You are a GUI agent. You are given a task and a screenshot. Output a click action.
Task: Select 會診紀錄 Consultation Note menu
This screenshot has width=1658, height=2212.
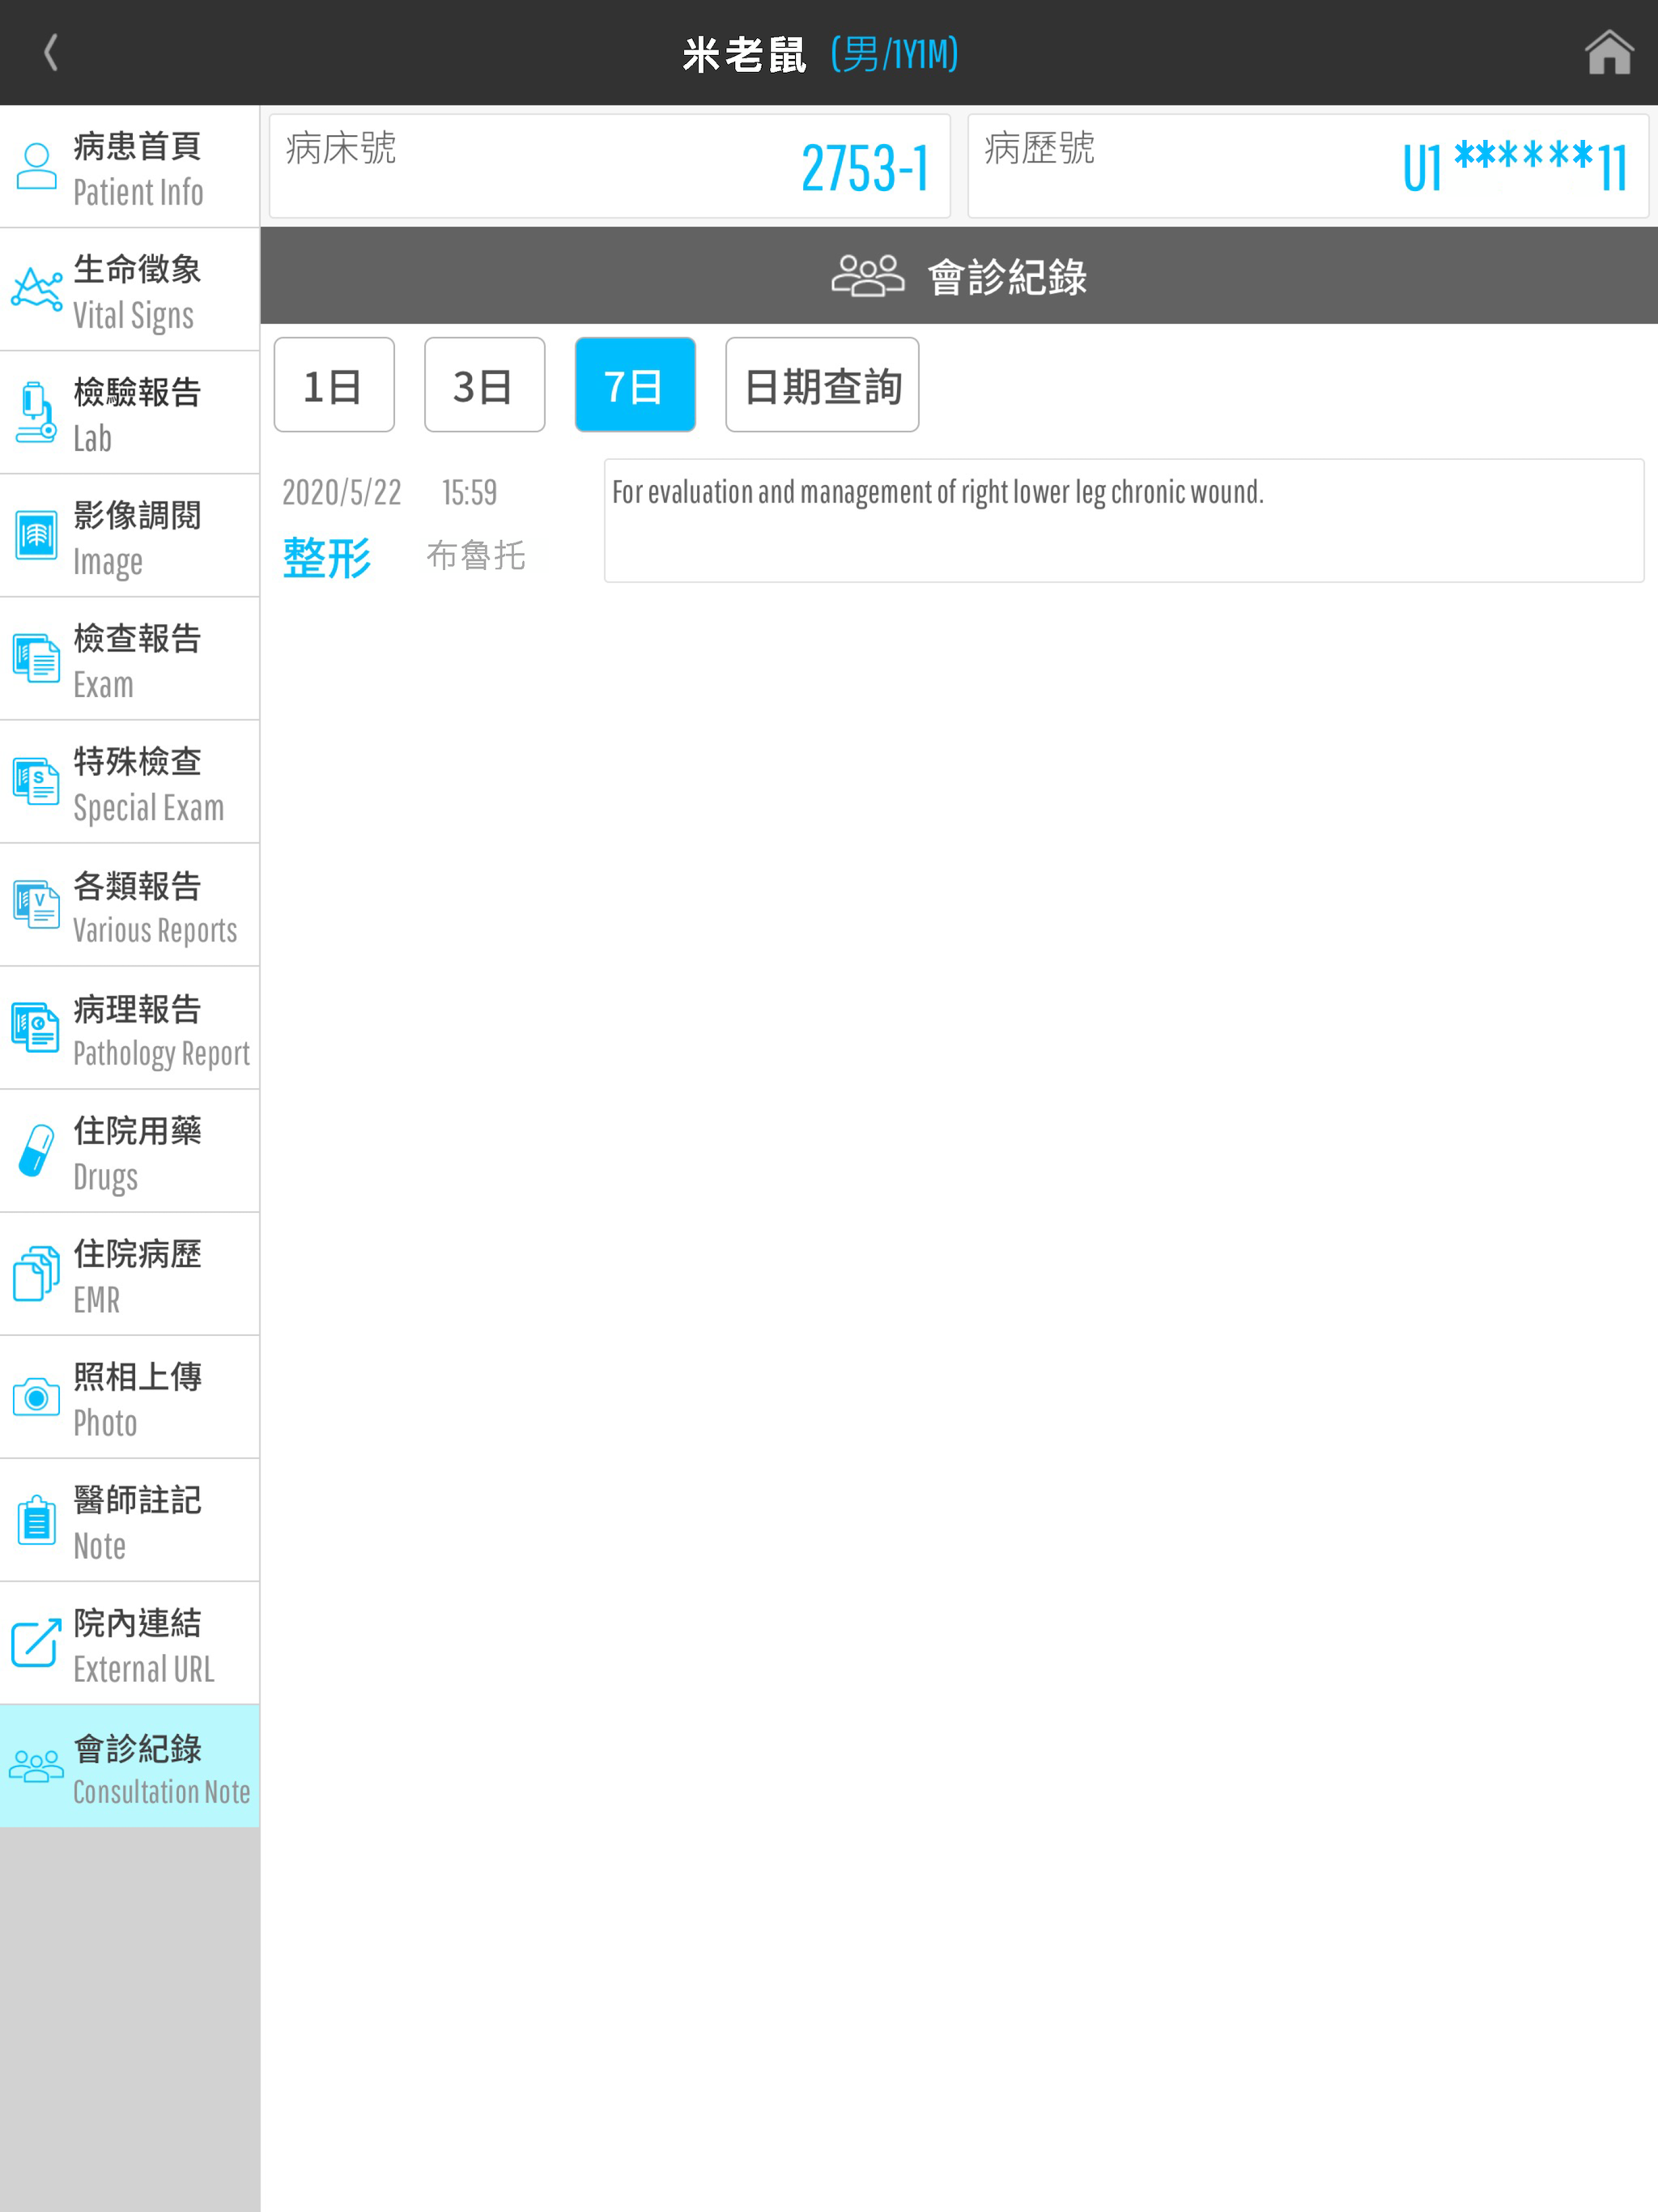click(x=130, y=1766)
